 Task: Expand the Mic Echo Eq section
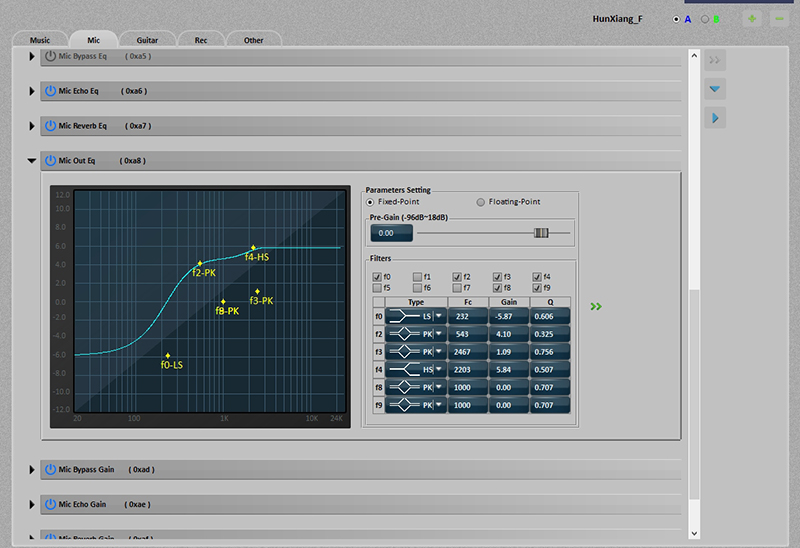(32, 91)
